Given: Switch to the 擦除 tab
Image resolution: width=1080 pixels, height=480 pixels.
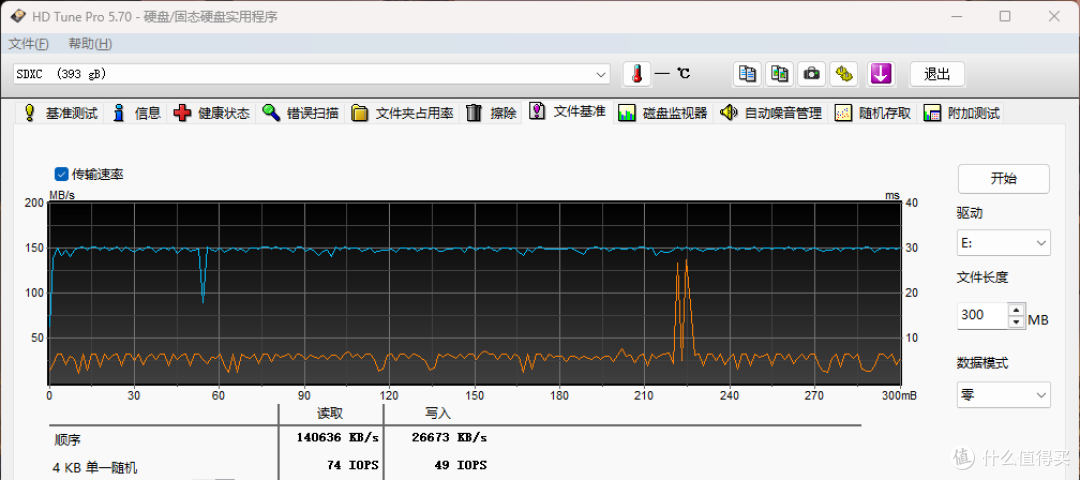Looking at the screenshot, I should 491,113.
